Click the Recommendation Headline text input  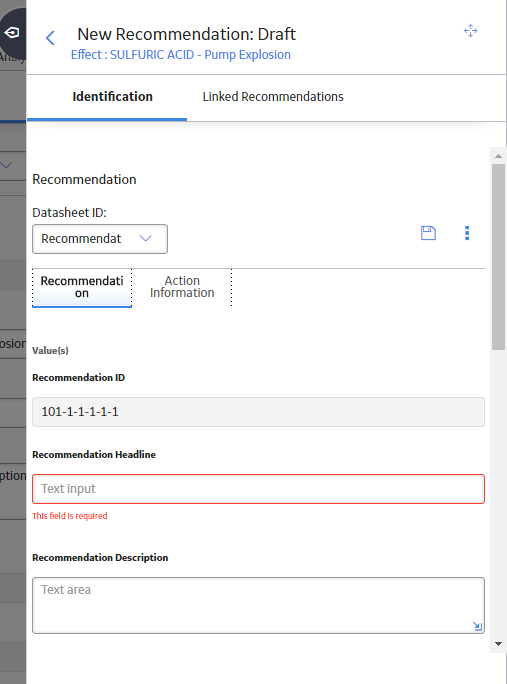(x=258, y=489)
